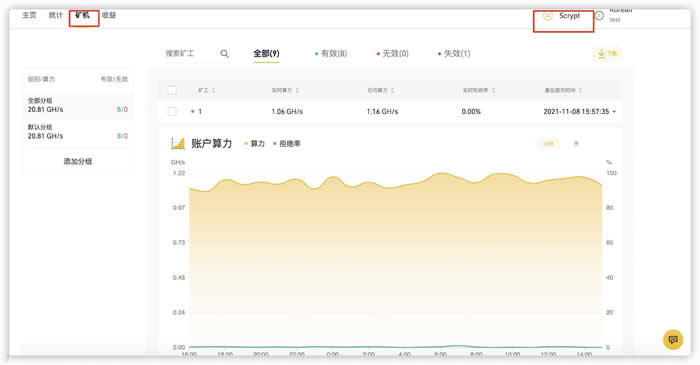Click the 添加分组 button

click(x=78, y=162)
